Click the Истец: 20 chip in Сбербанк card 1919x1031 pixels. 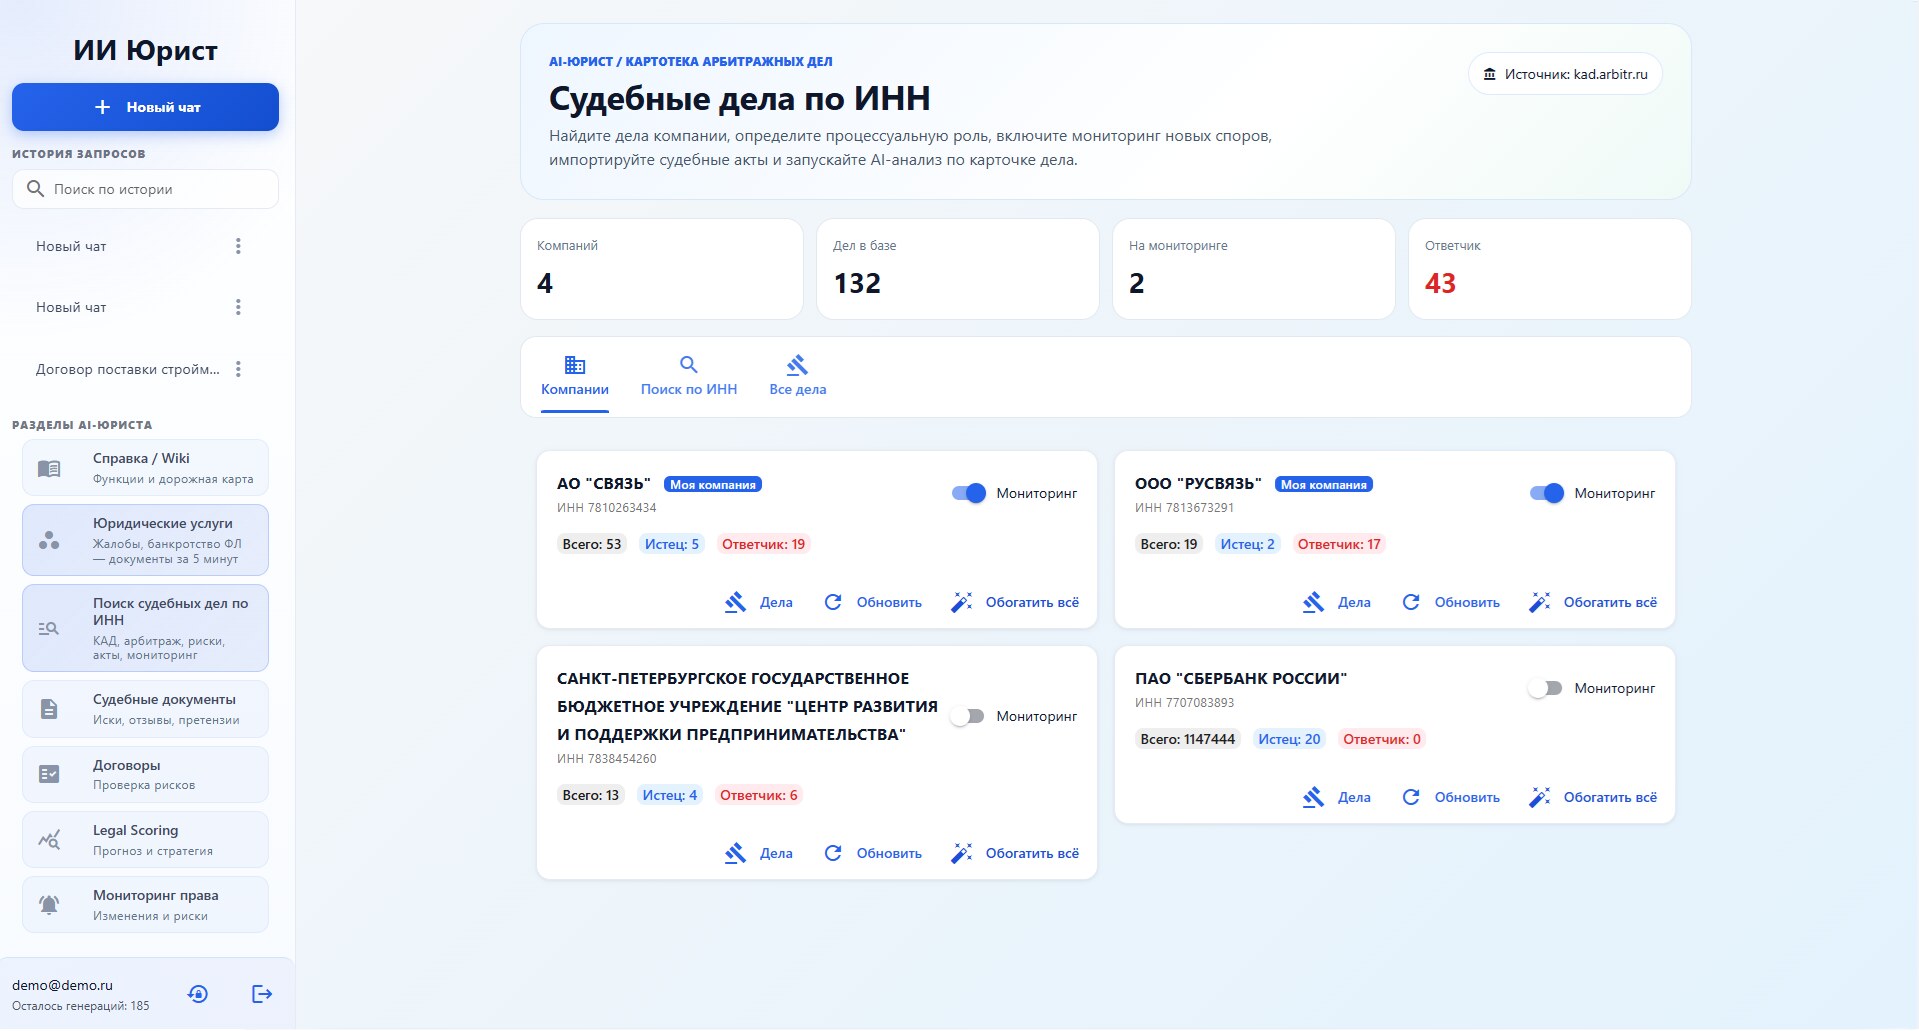1289,739
